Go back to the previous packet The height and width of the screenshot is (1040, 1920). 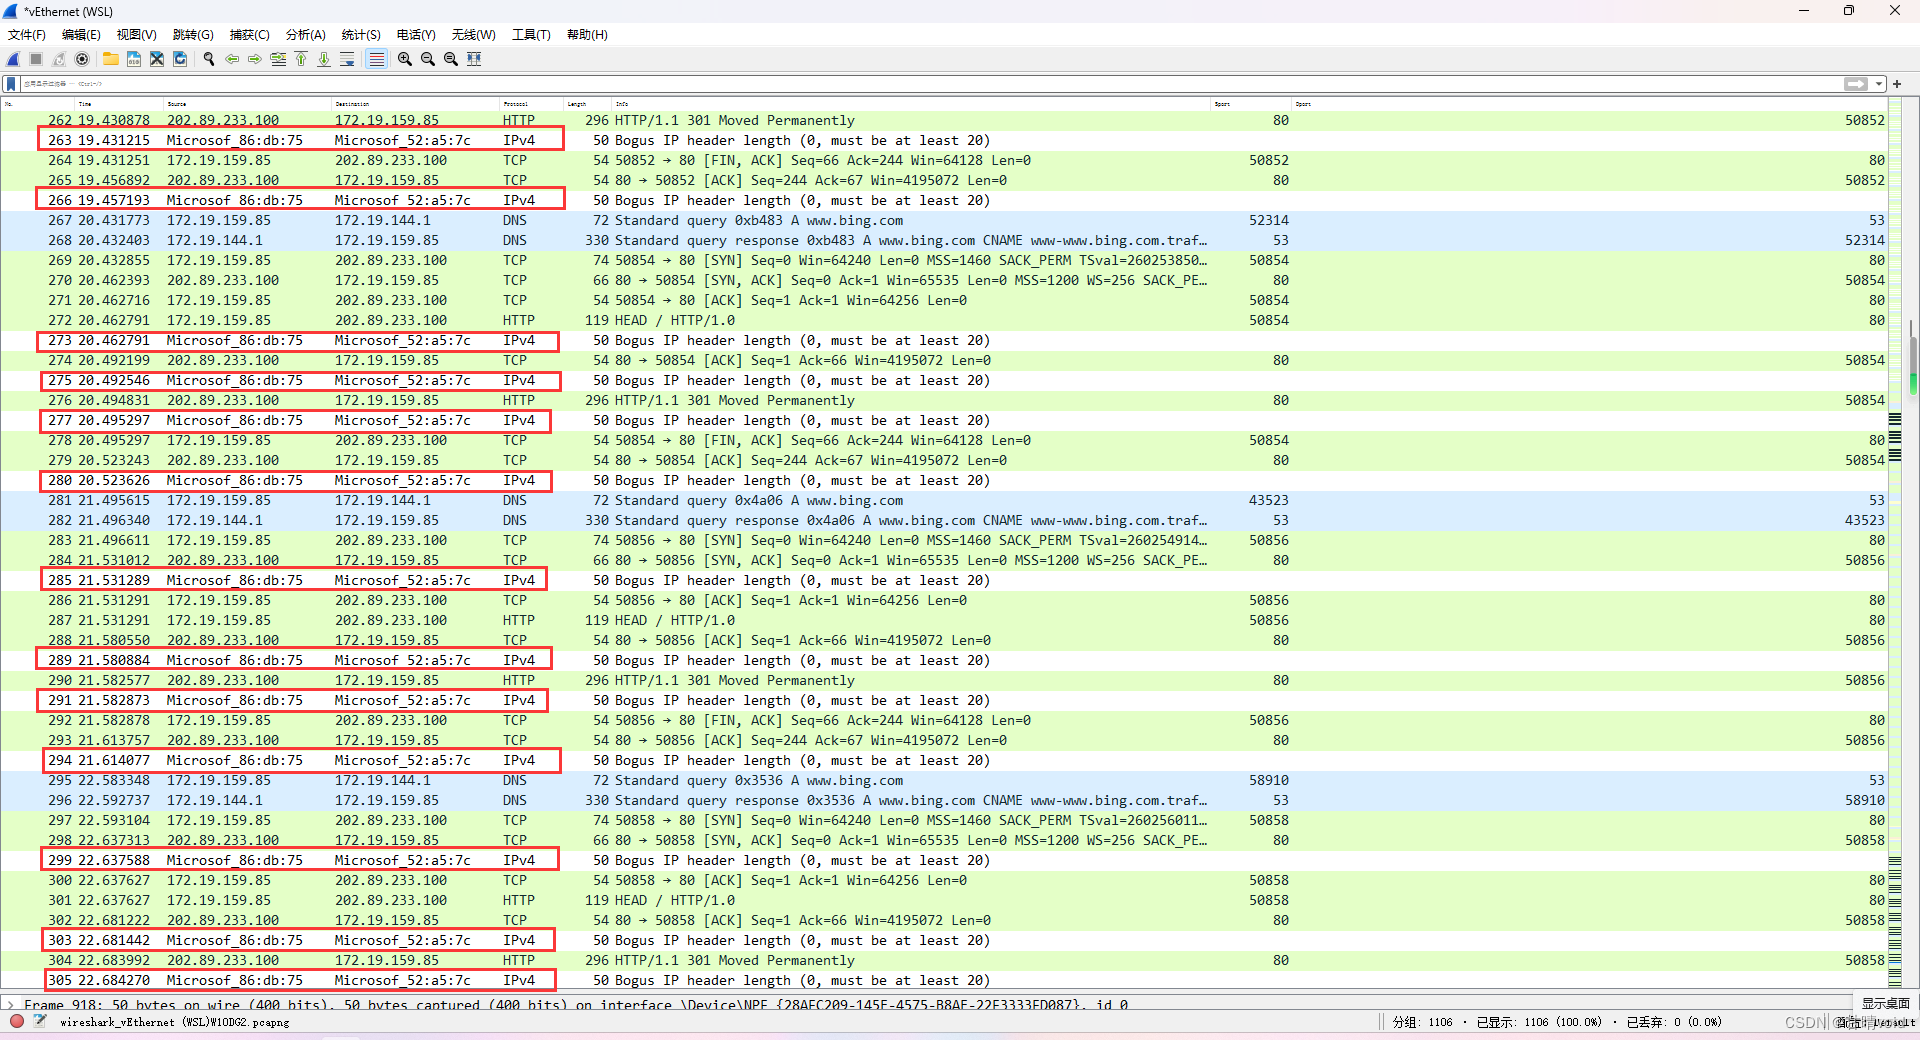[232, 59]
